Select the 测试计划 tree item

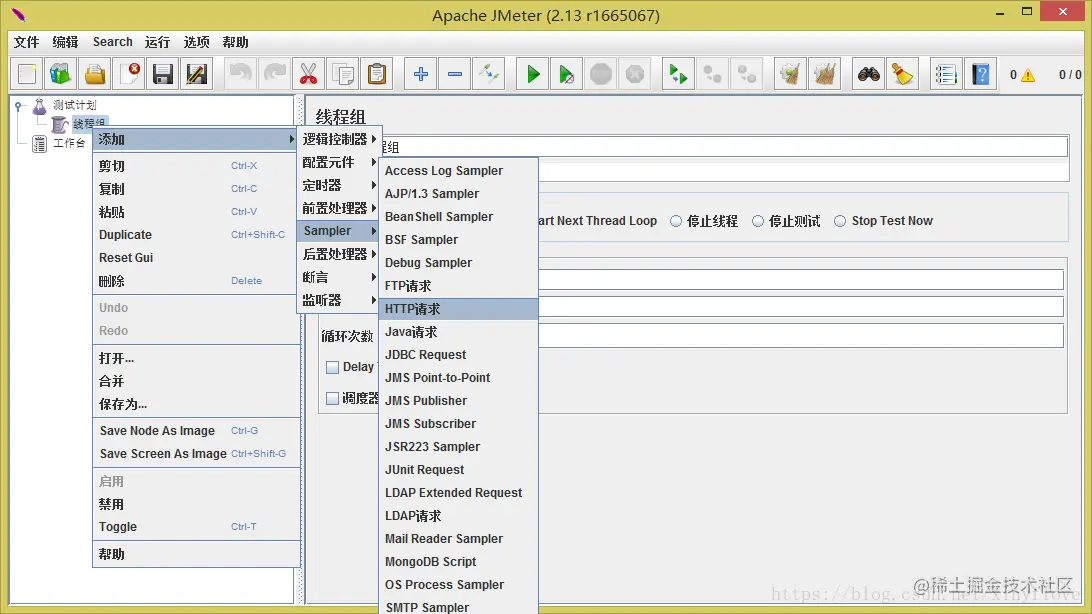[x=75, y=105]
